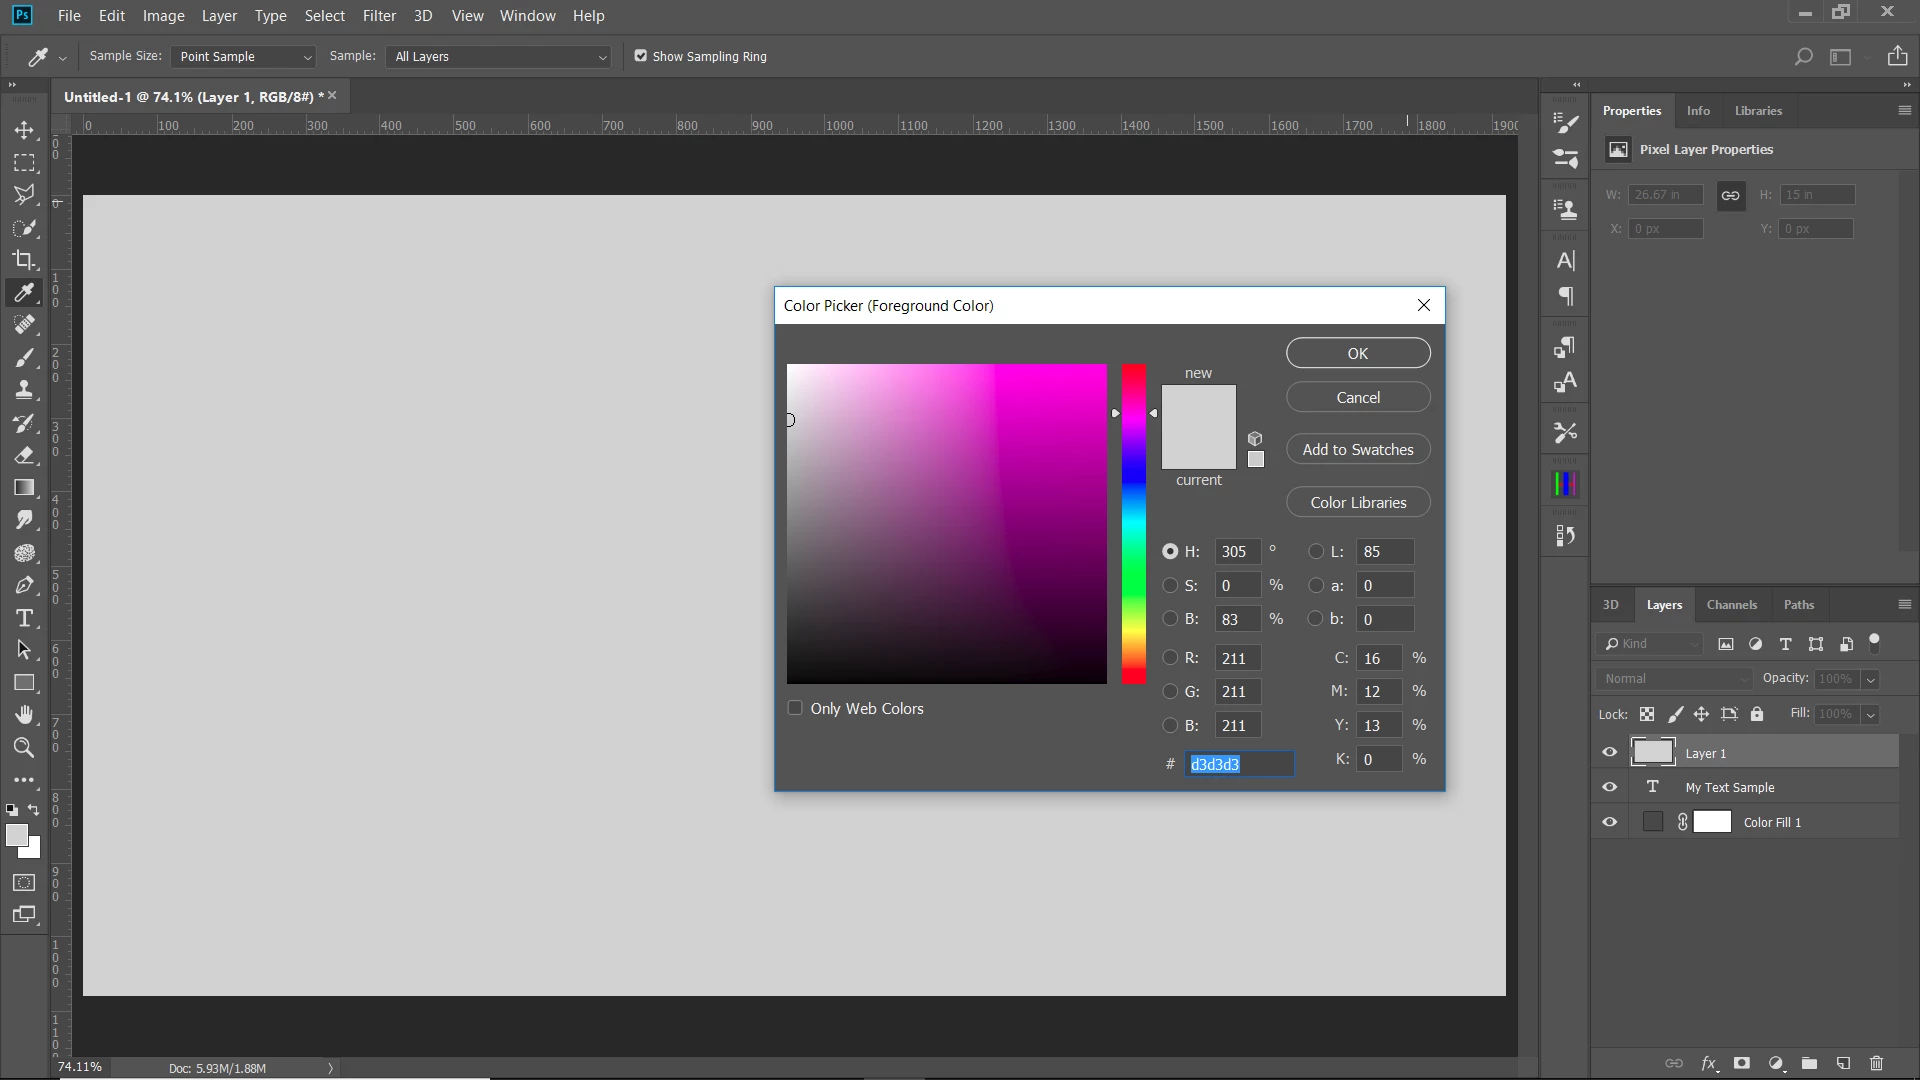This screenshot has width=1920, height=1080.
Task: Open the layer Opacity dropdown arrow
Action: click(1870, 679)
